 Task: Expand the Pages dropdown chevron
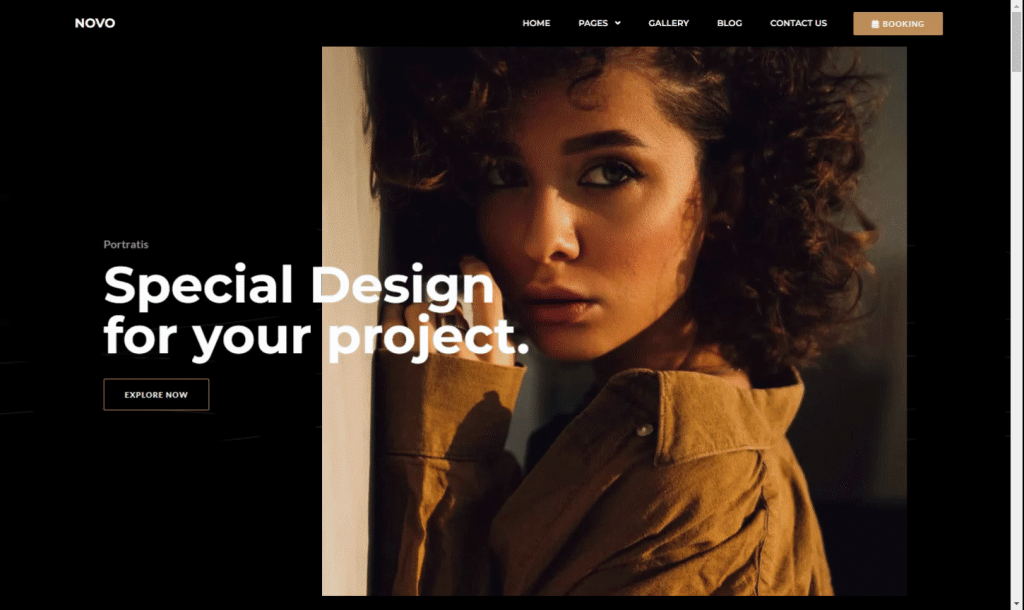[x=617, y=23]
